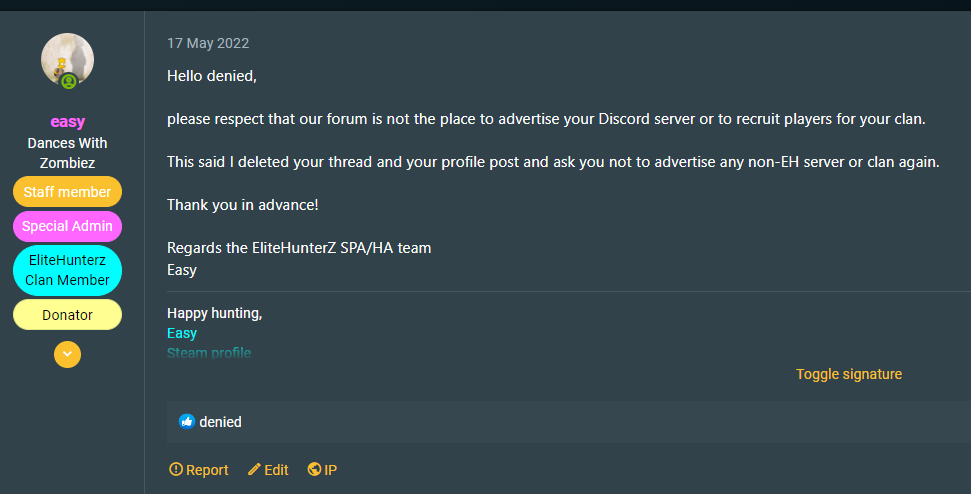Click the green online status badge on avatar
The width and height of the screenshot is (971, 494).
[68, 81]
